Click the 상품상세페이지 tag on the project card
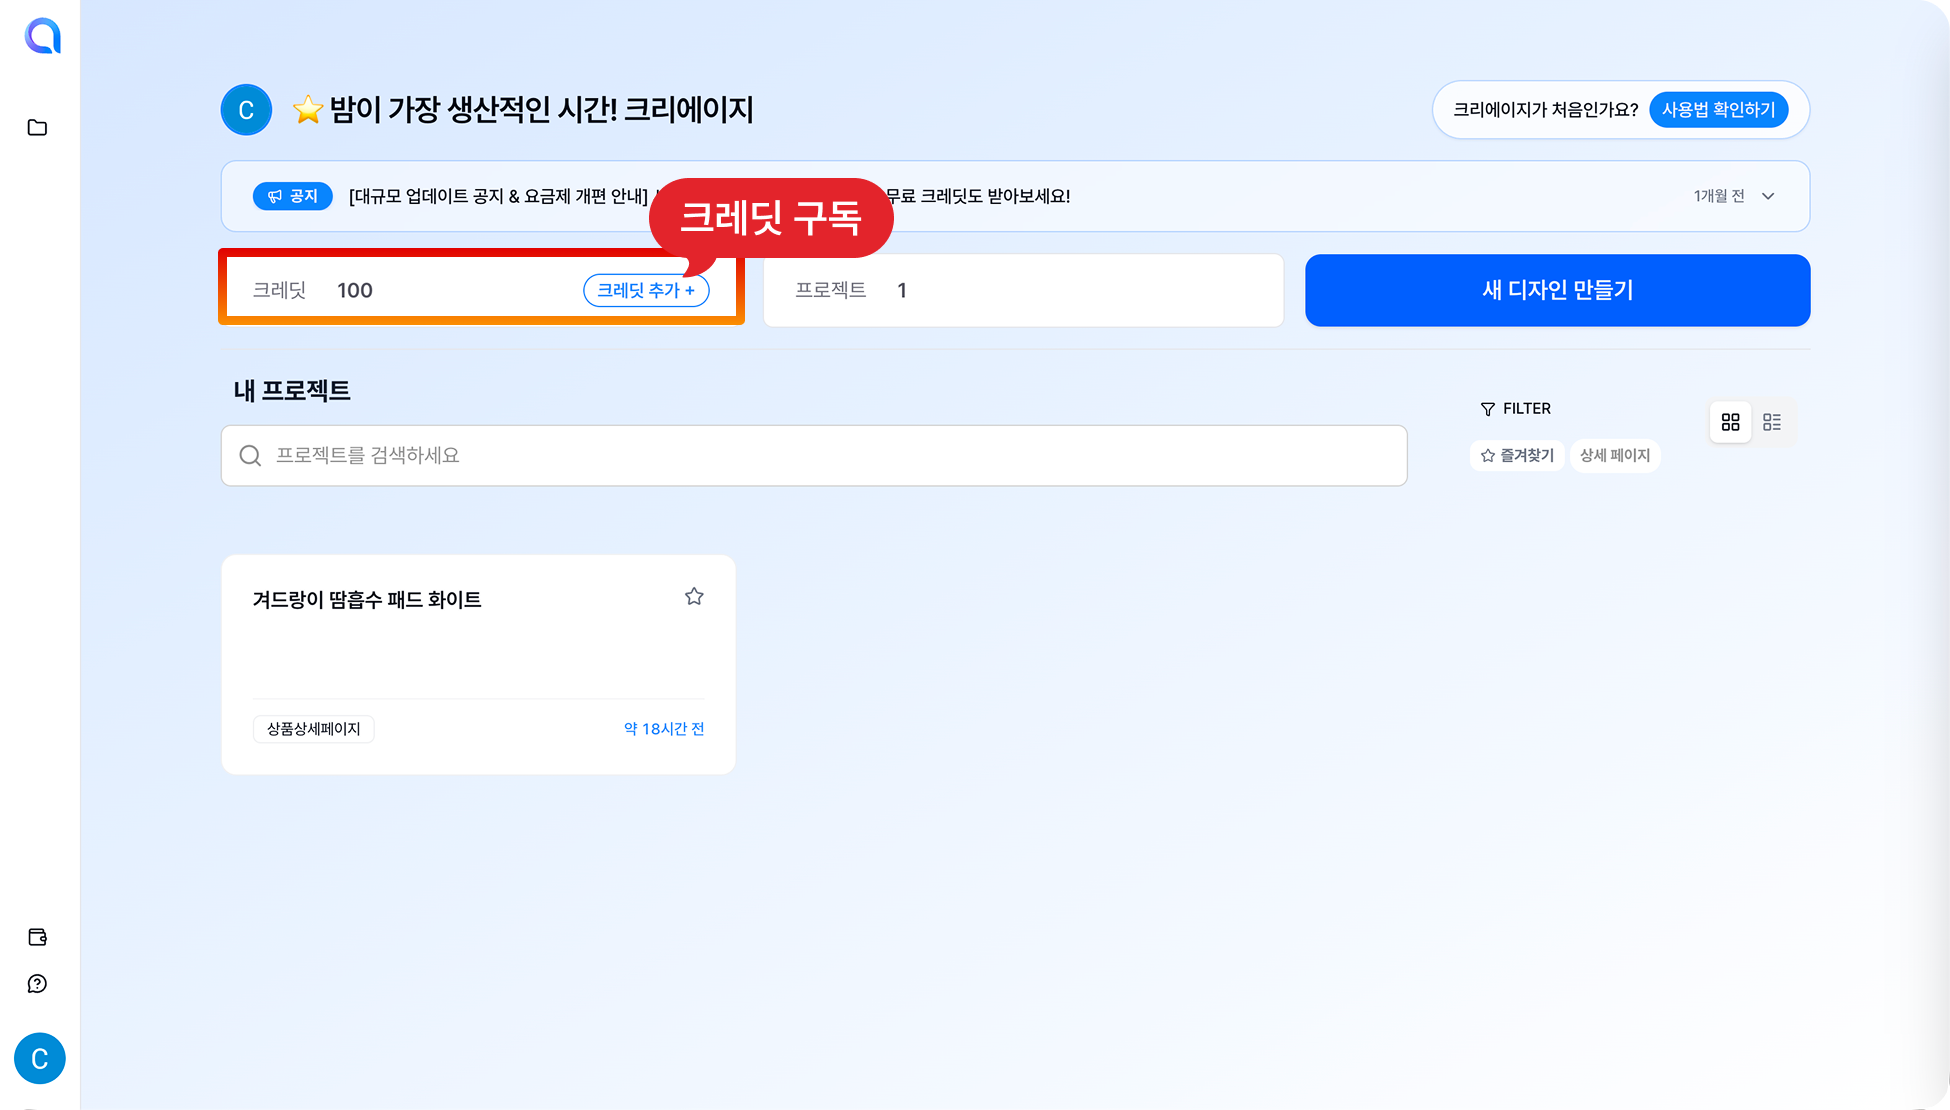 click(x=313, y=729)
